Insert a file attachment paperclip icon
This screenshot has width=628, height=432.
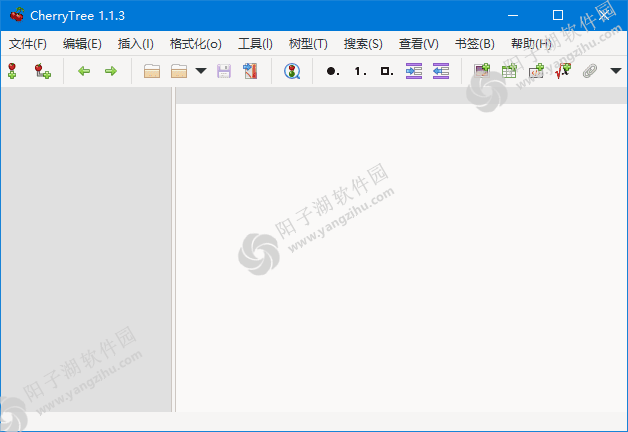590,71
